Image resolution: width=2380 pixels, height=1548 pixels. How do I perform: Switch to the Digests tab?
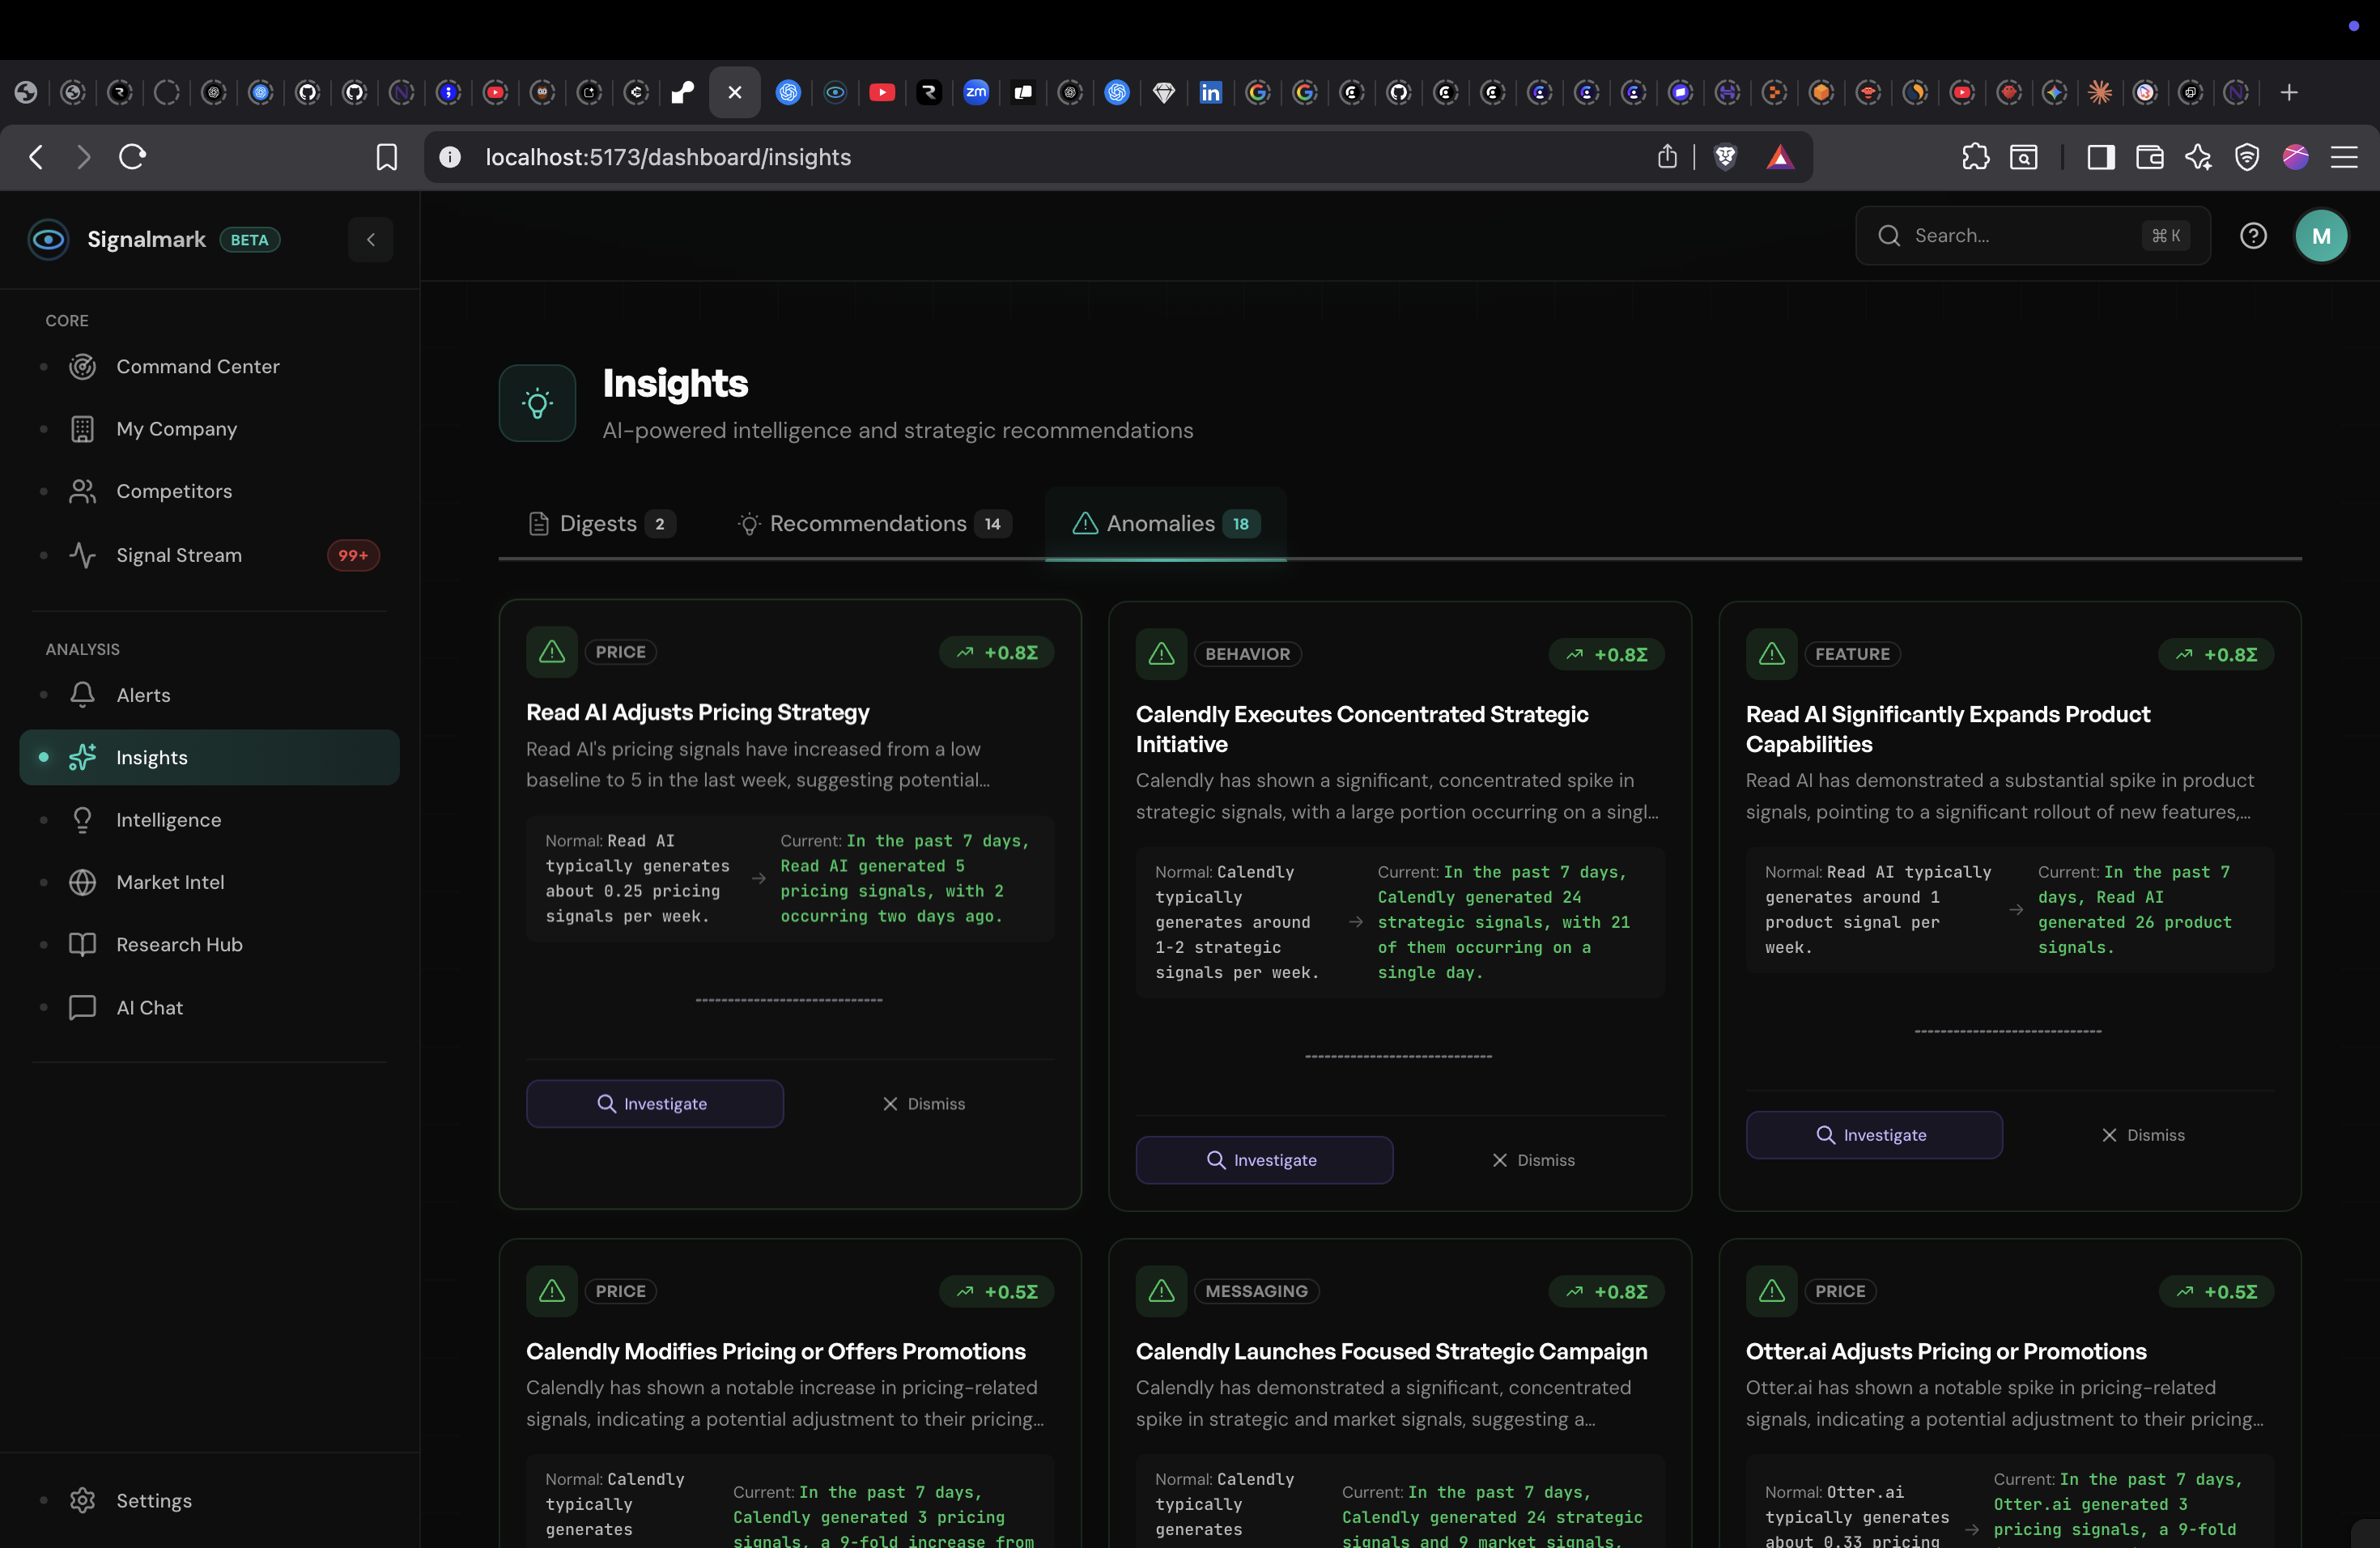click(600, 524)
